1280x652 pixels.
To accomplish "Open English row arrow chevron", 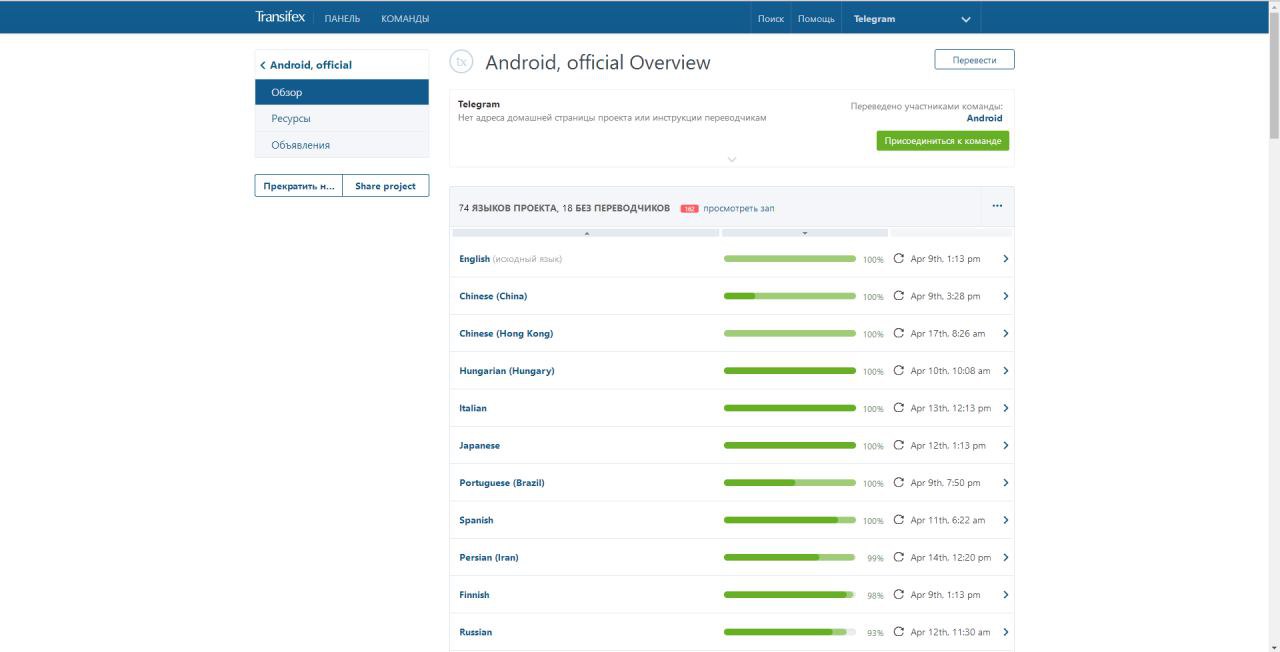I will pyautogui.click(x=1005, y=259).
